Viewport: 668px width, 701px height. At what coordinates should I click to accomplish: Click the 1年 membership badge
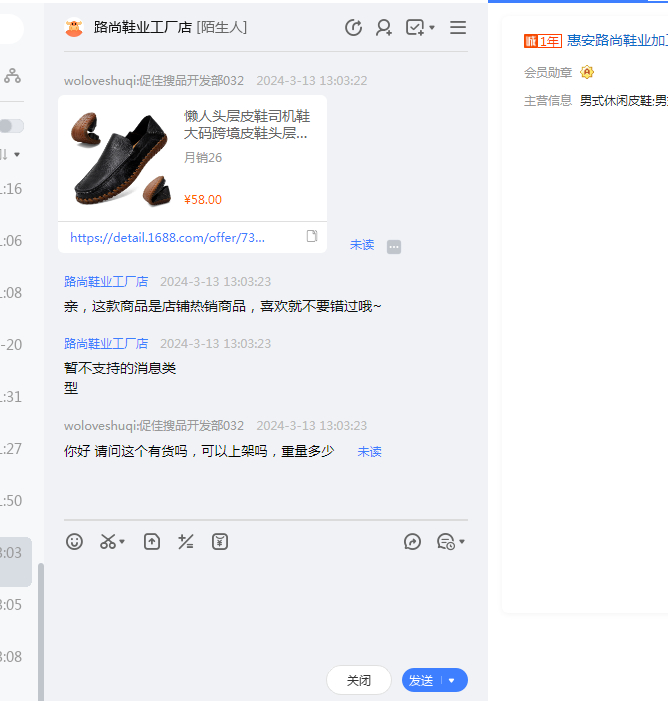543,41
